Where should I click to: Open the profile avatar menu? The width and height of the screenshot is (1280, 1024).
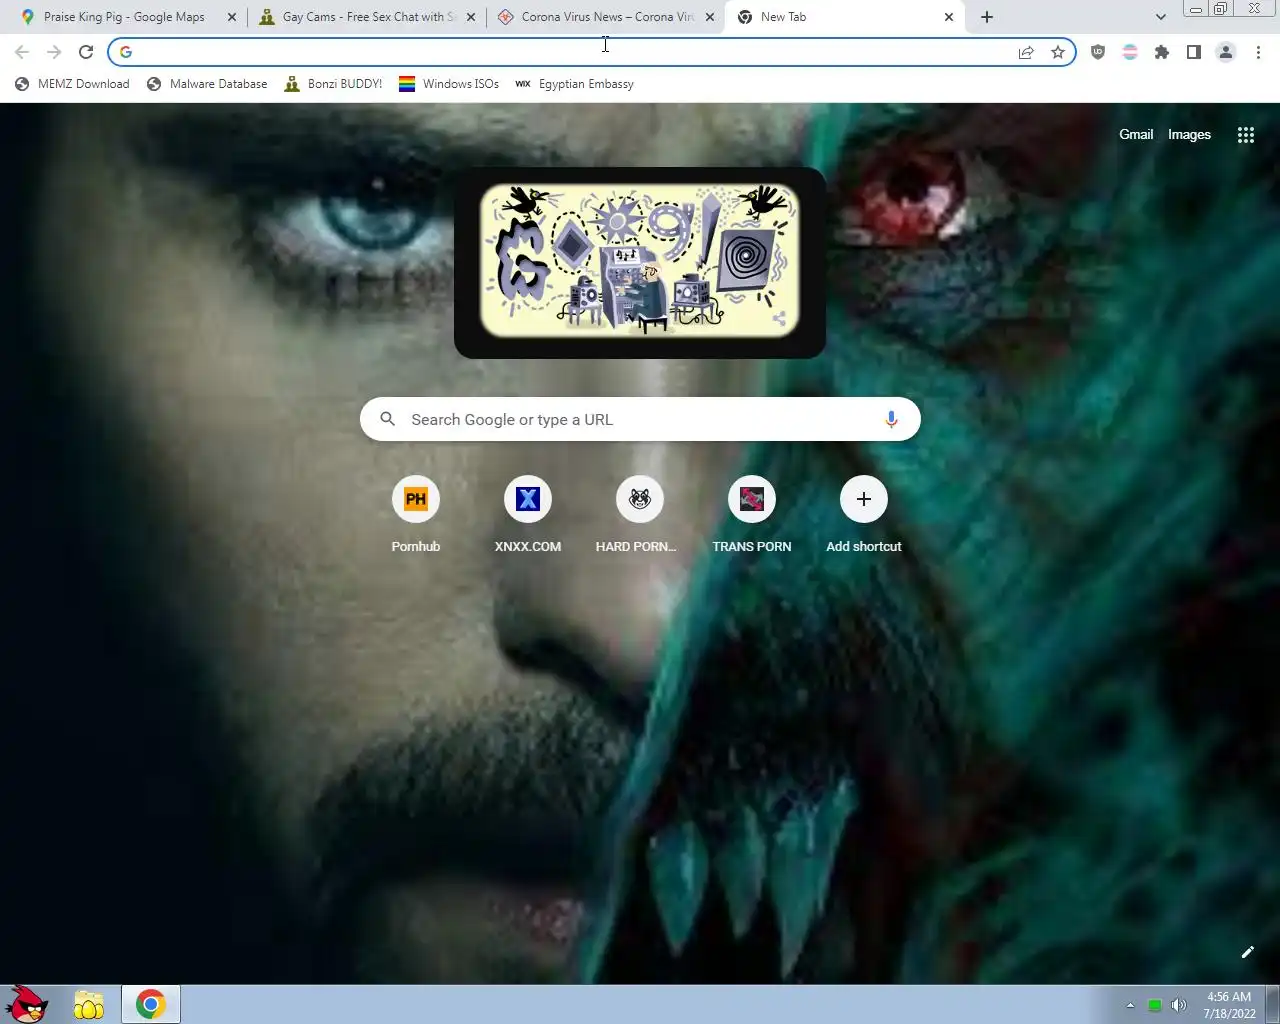[1226, 52]
